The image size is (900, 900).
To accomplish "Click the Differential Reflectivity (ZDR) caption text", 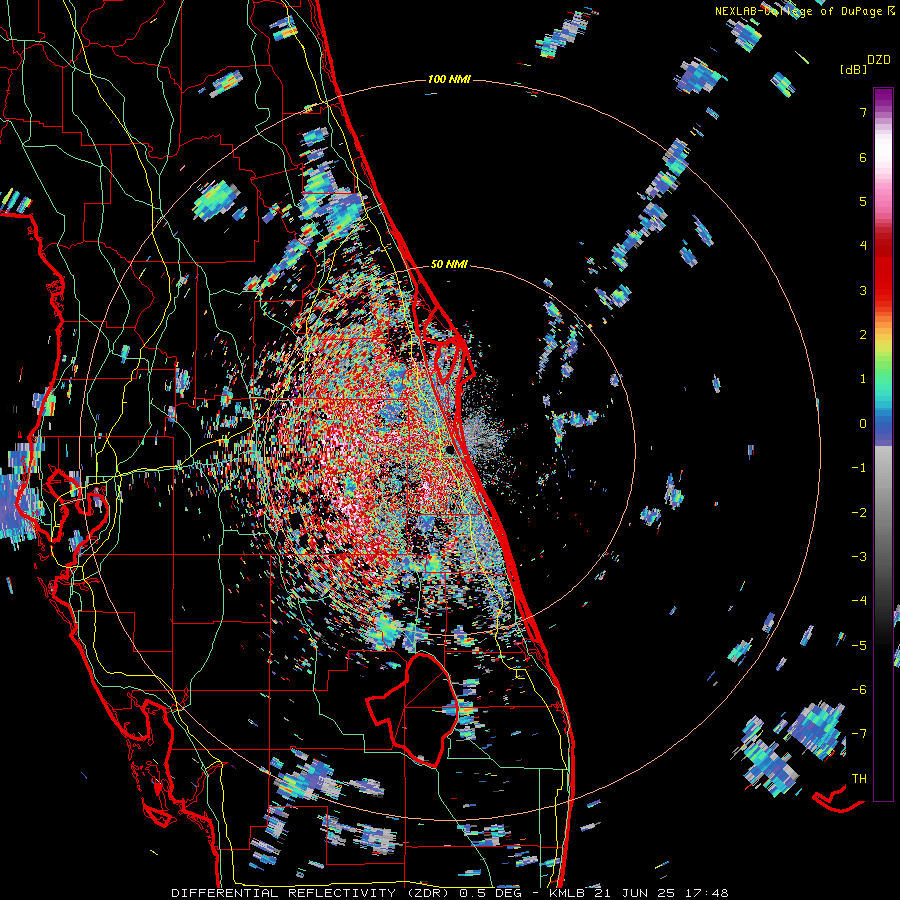I will pos(312,893).
